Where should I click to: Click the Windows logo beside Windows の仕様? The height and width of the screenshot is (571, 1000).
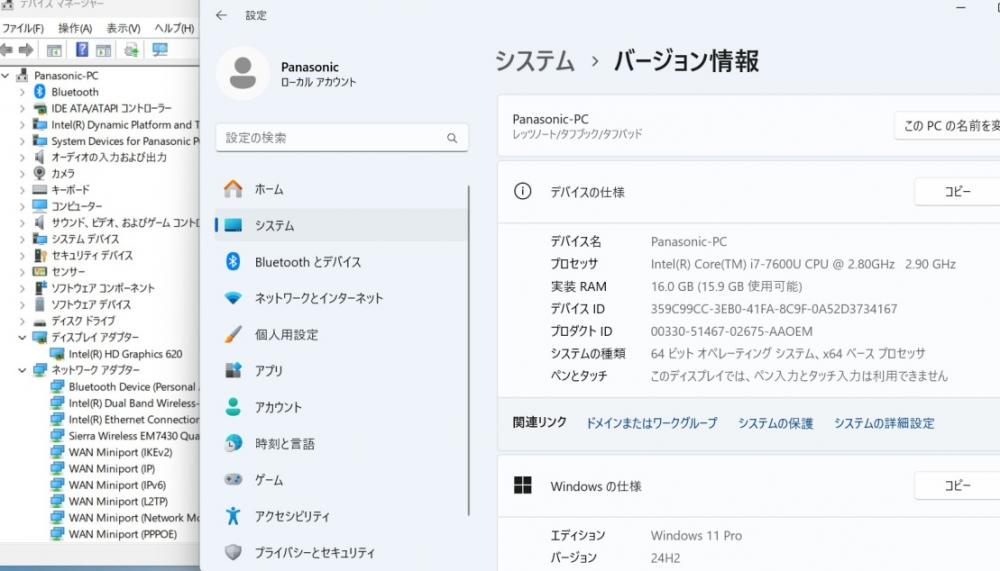point(523,486)
